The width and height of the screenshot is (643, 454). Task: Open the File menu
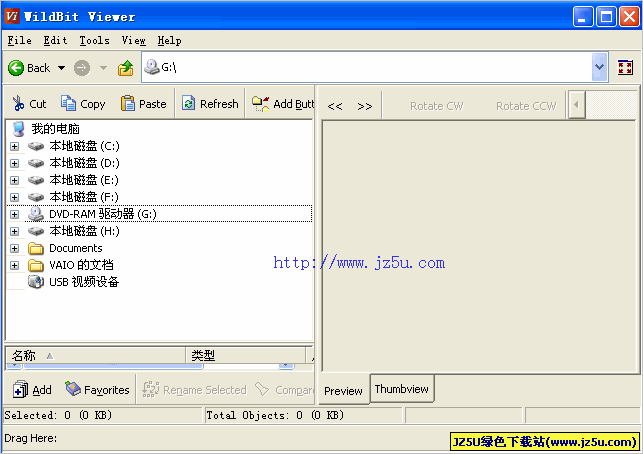(x=19, y=41)
